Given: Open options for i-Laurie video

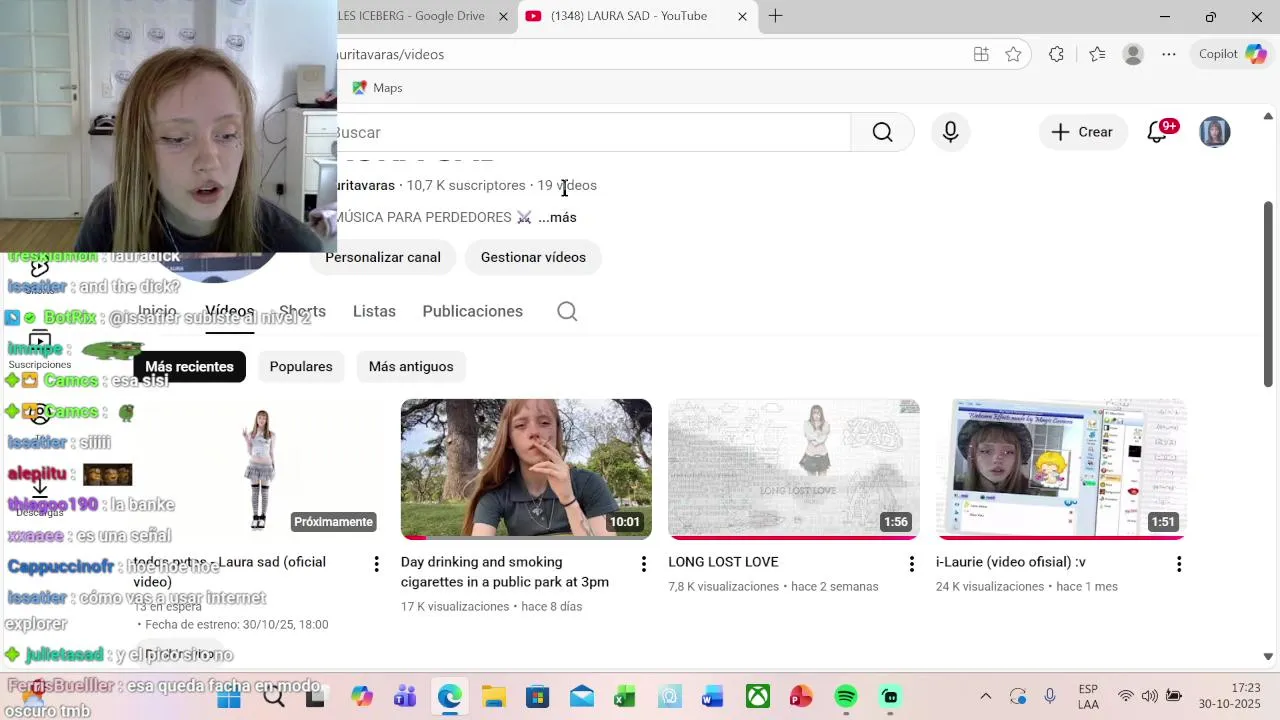Looking at the screenshot, I should coord(1179,564).
